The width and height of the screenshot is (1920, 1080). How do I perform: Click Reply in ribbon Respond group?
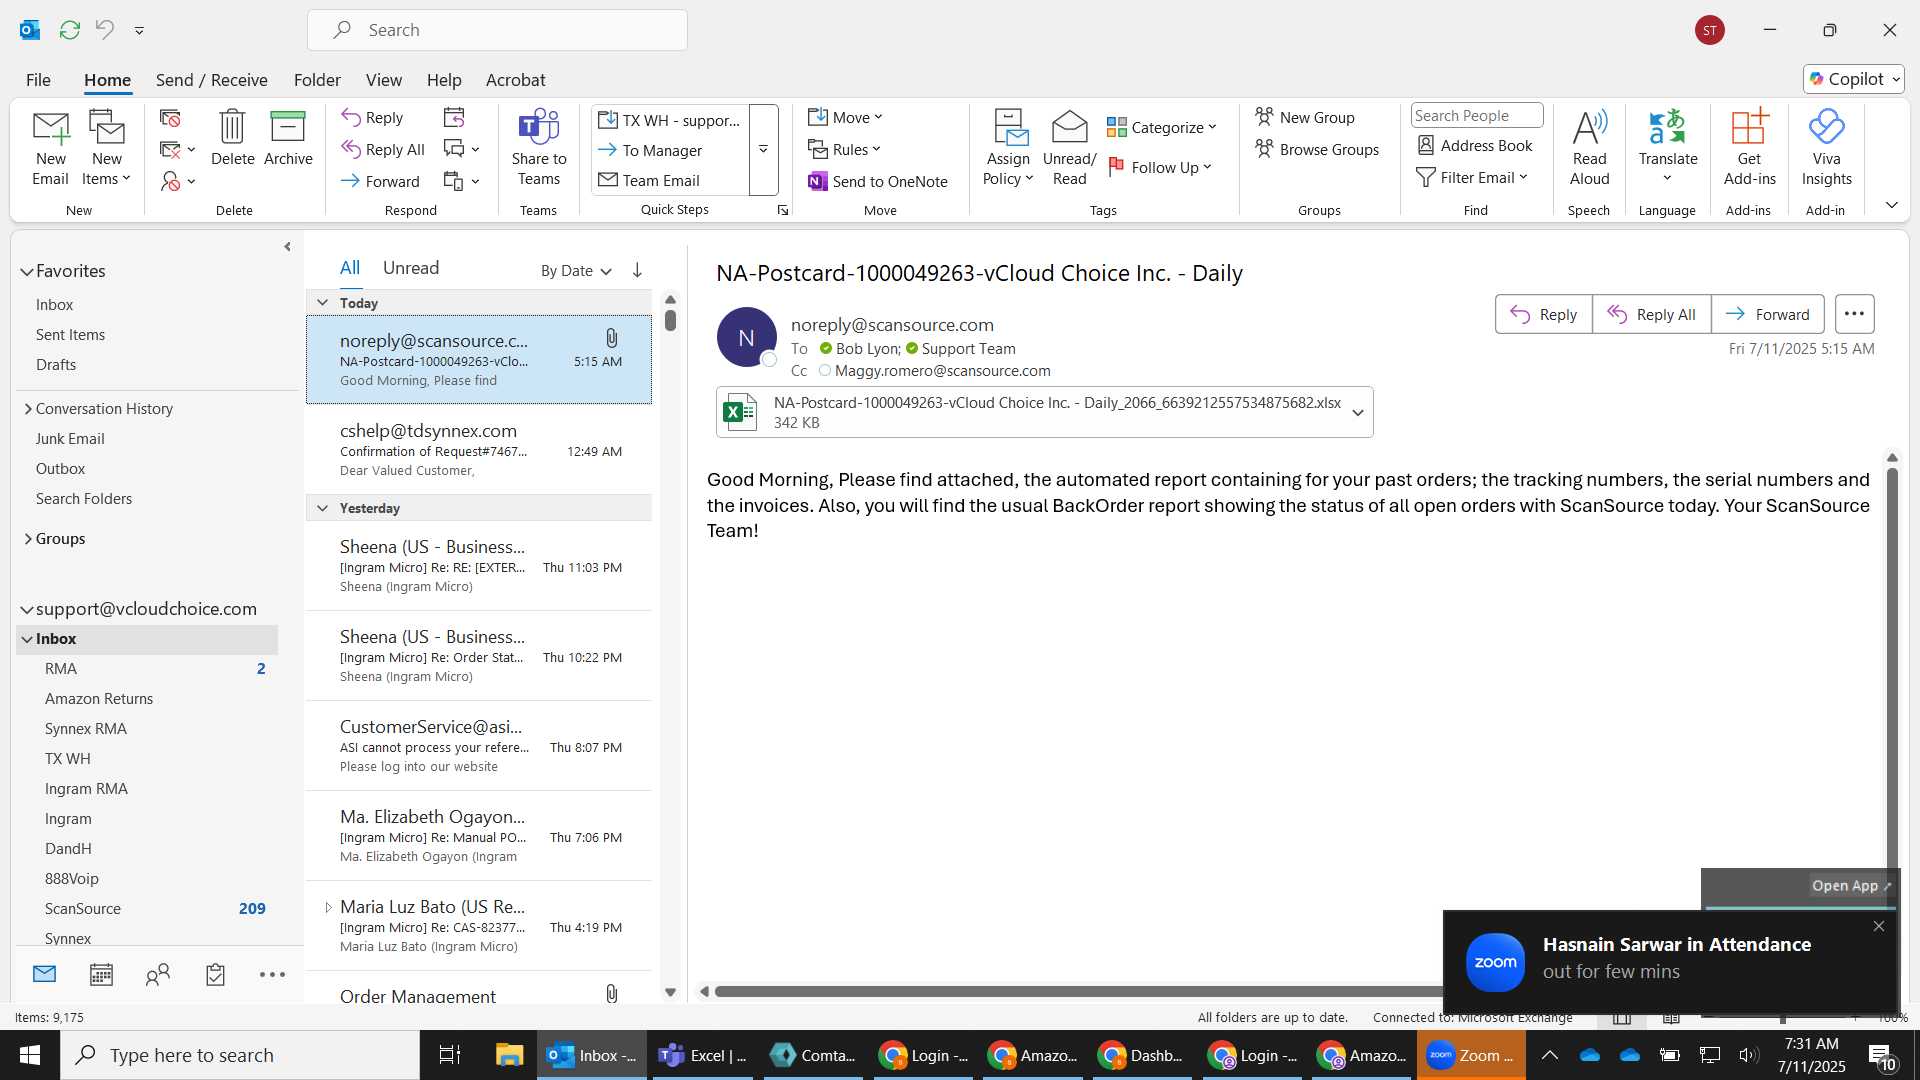coord(372,118)
